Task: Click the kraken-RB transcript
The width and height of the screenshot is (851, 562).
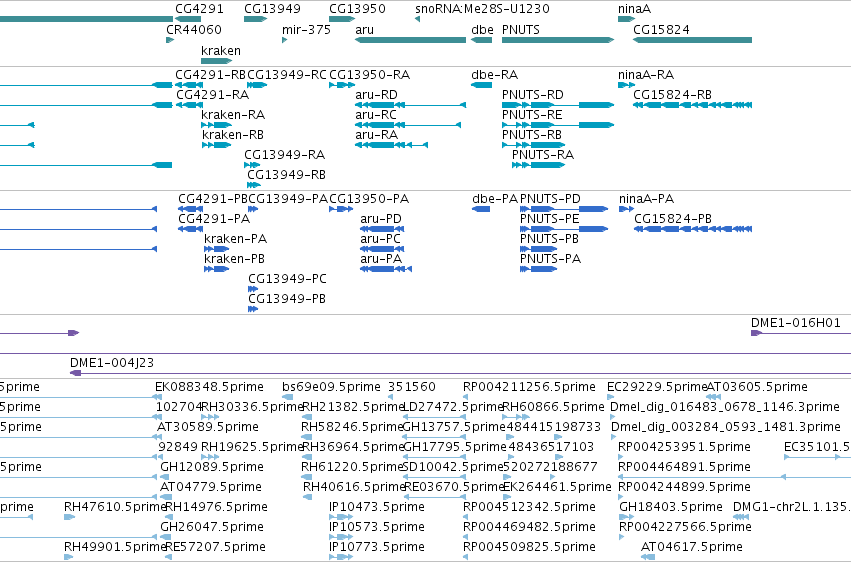Action: point(216,145)
